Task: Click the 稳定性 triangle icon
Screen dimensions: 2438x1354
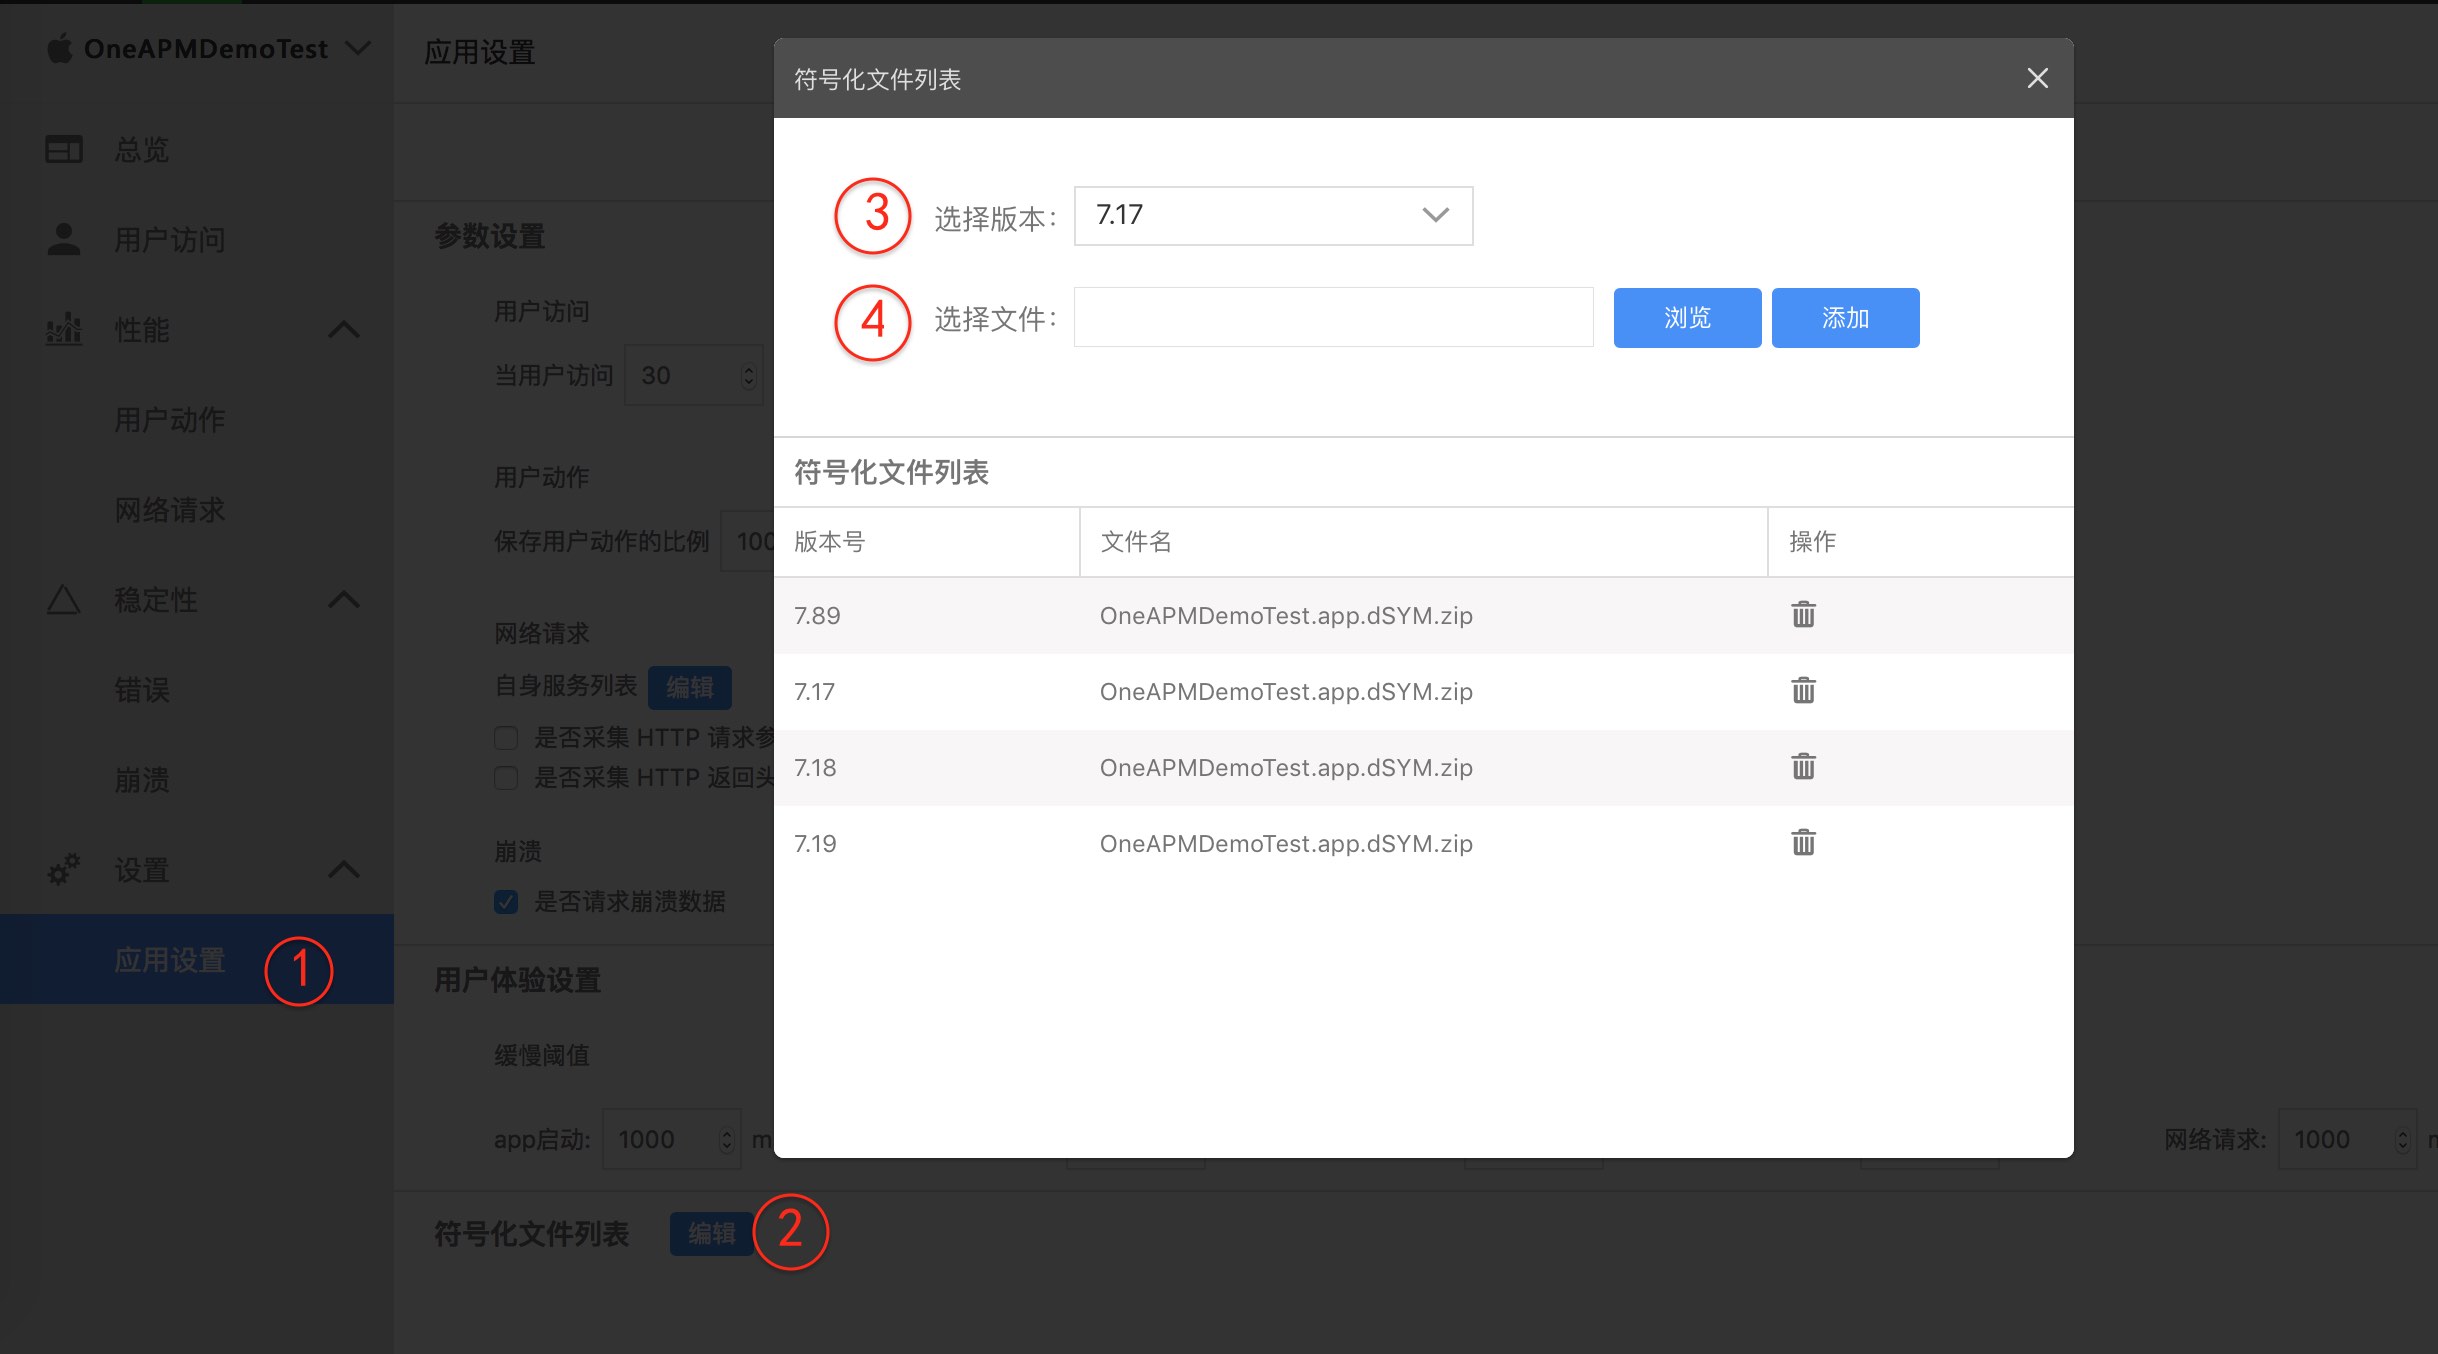Action: point(64,599)
